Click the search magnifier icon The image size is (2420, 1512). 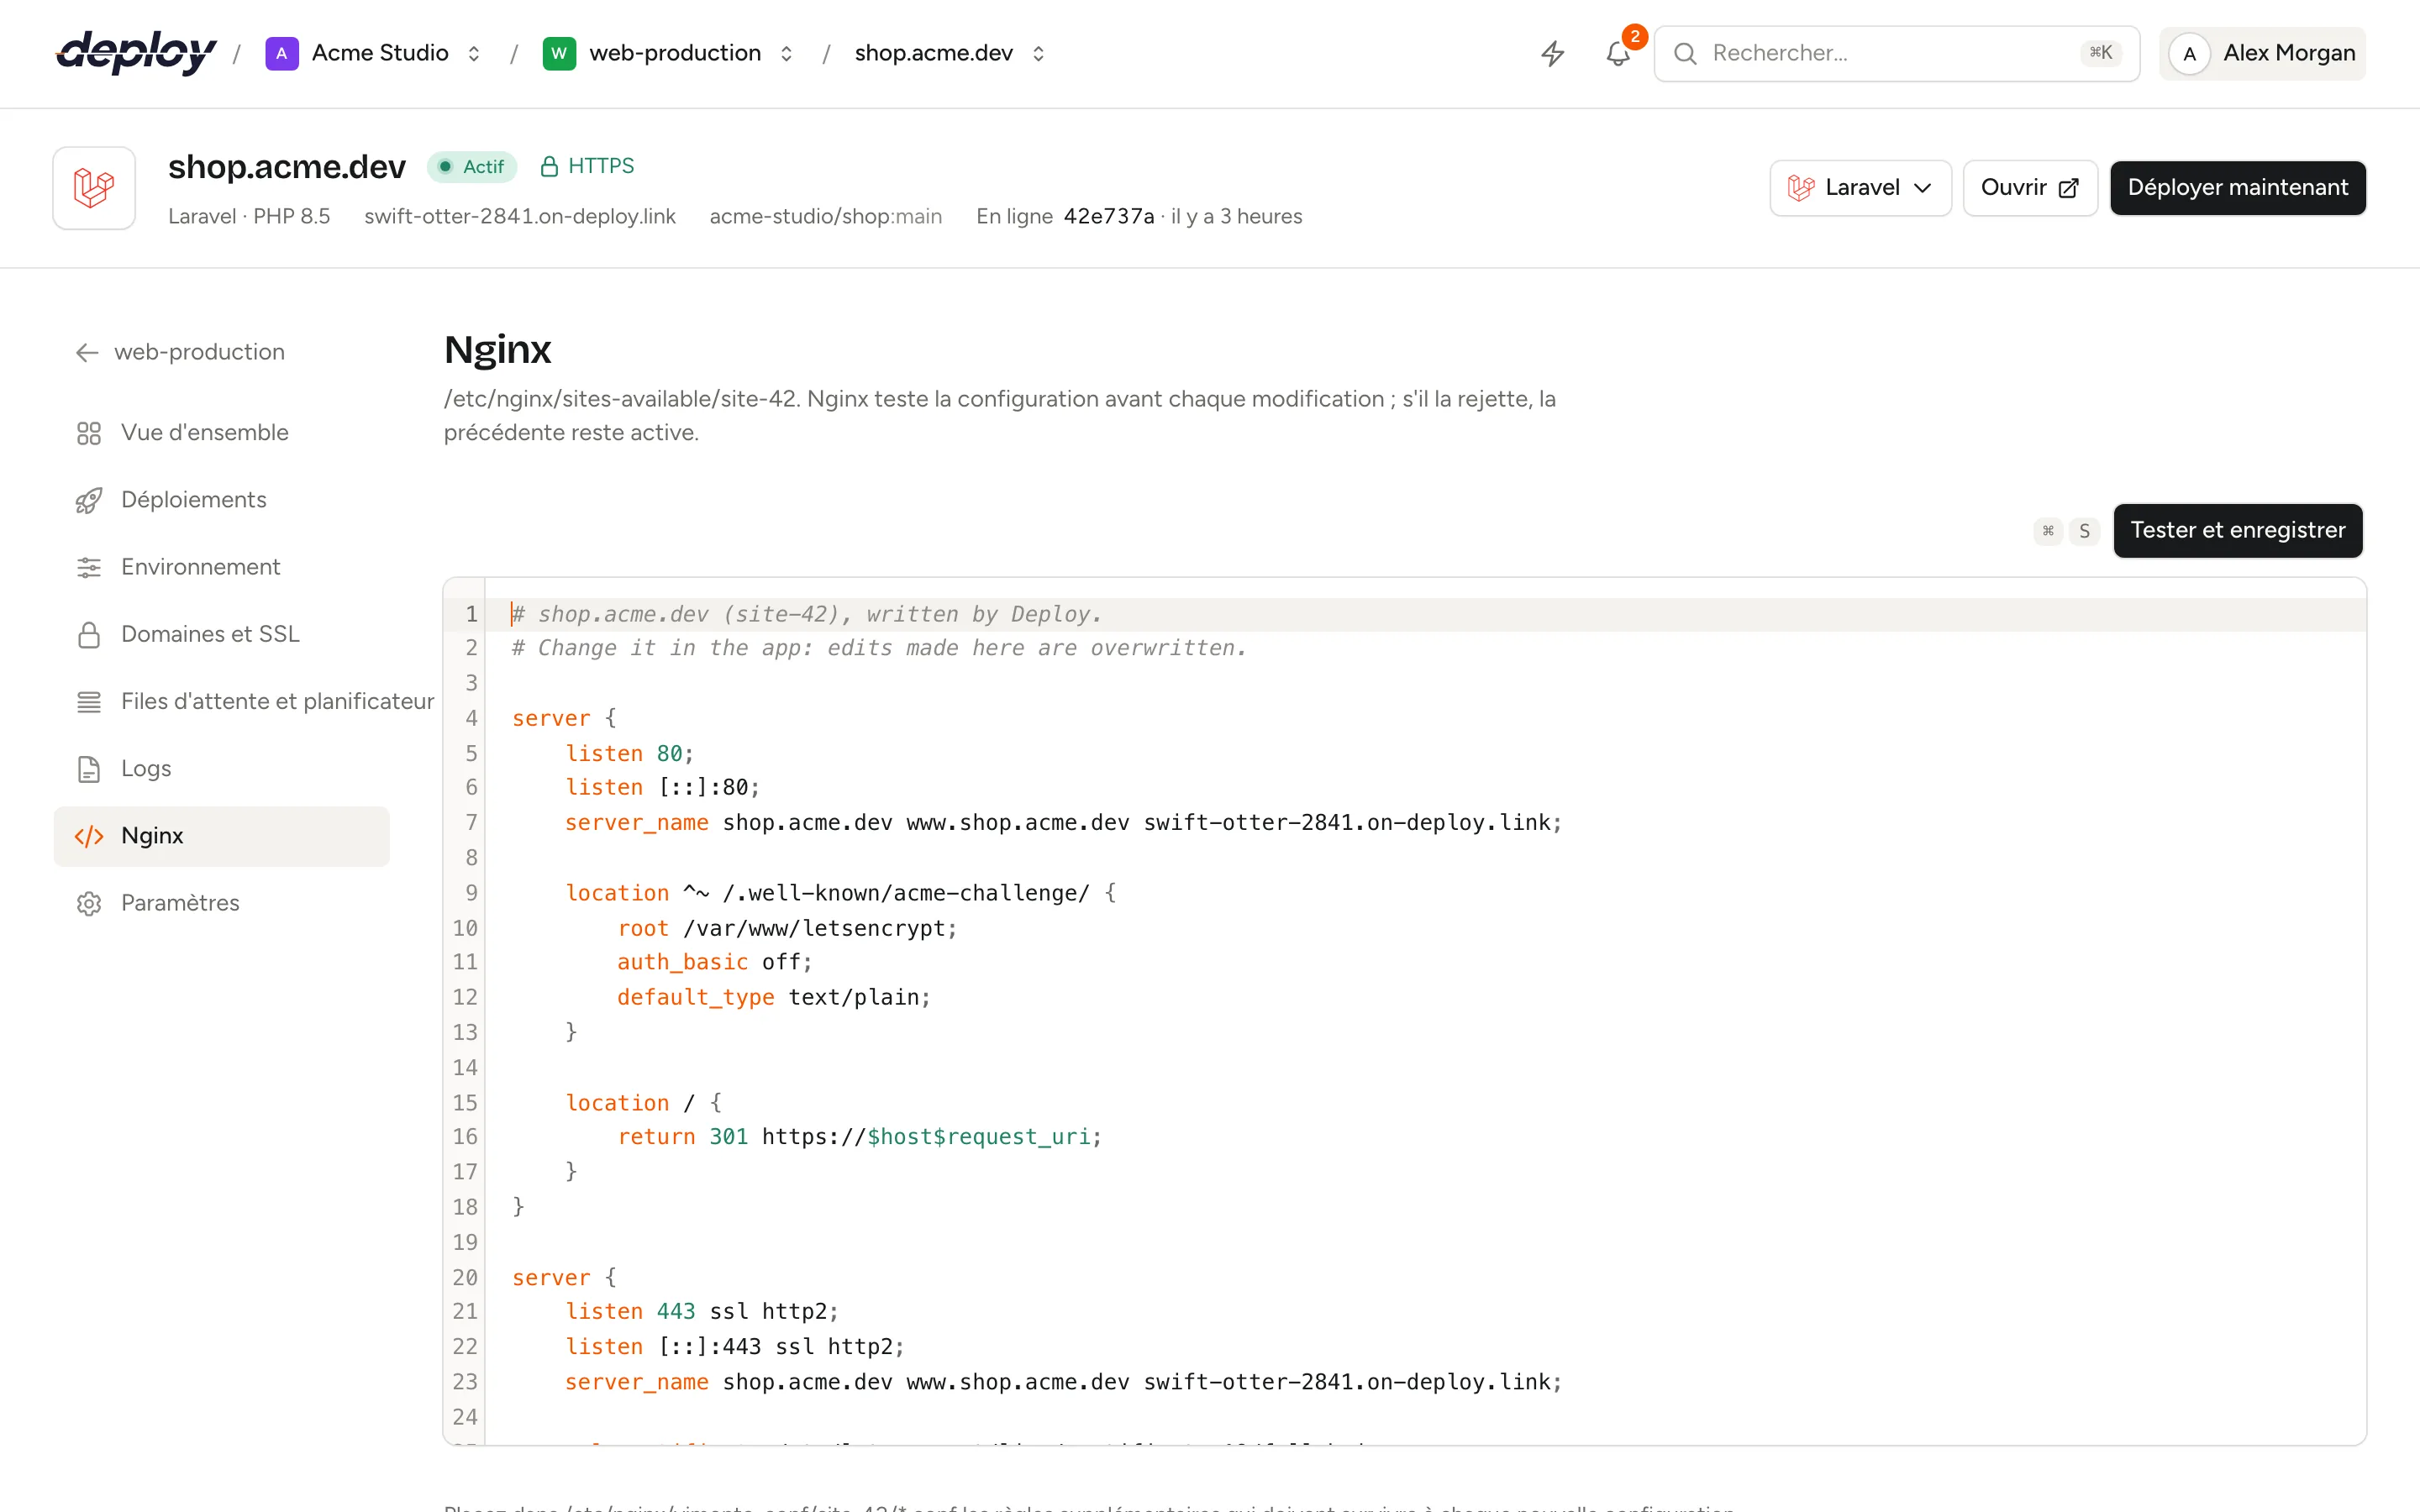point(1686,53)
